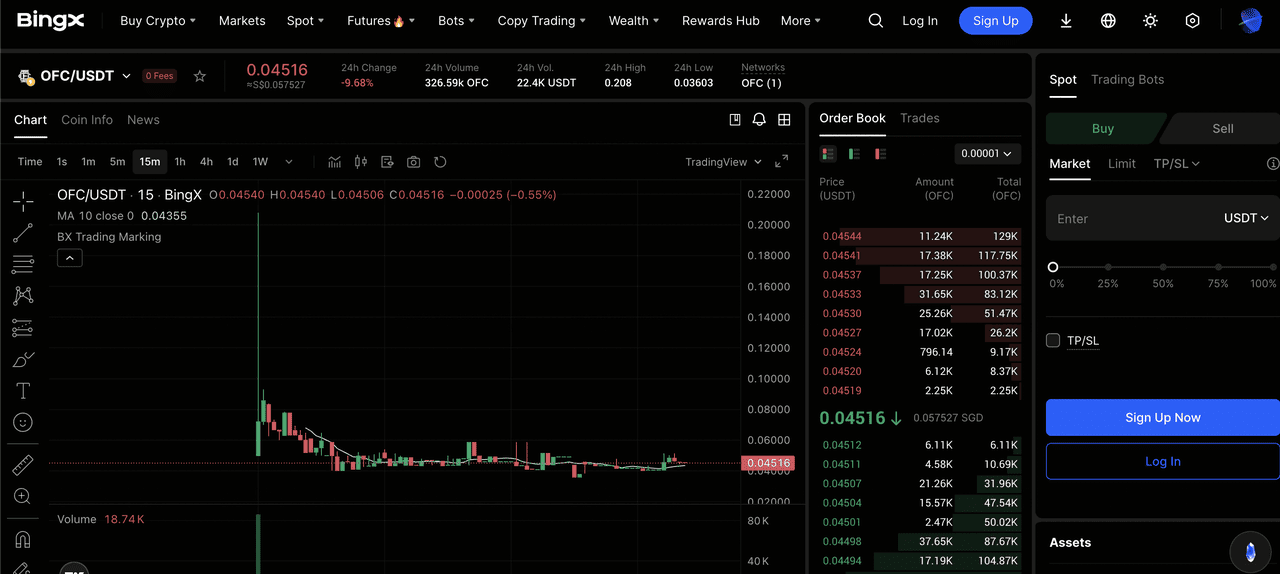Viewport: 1280px width, 574px height.
Task: Open the 0.00001 price precision dropdown
Action: tap(986, 154)
